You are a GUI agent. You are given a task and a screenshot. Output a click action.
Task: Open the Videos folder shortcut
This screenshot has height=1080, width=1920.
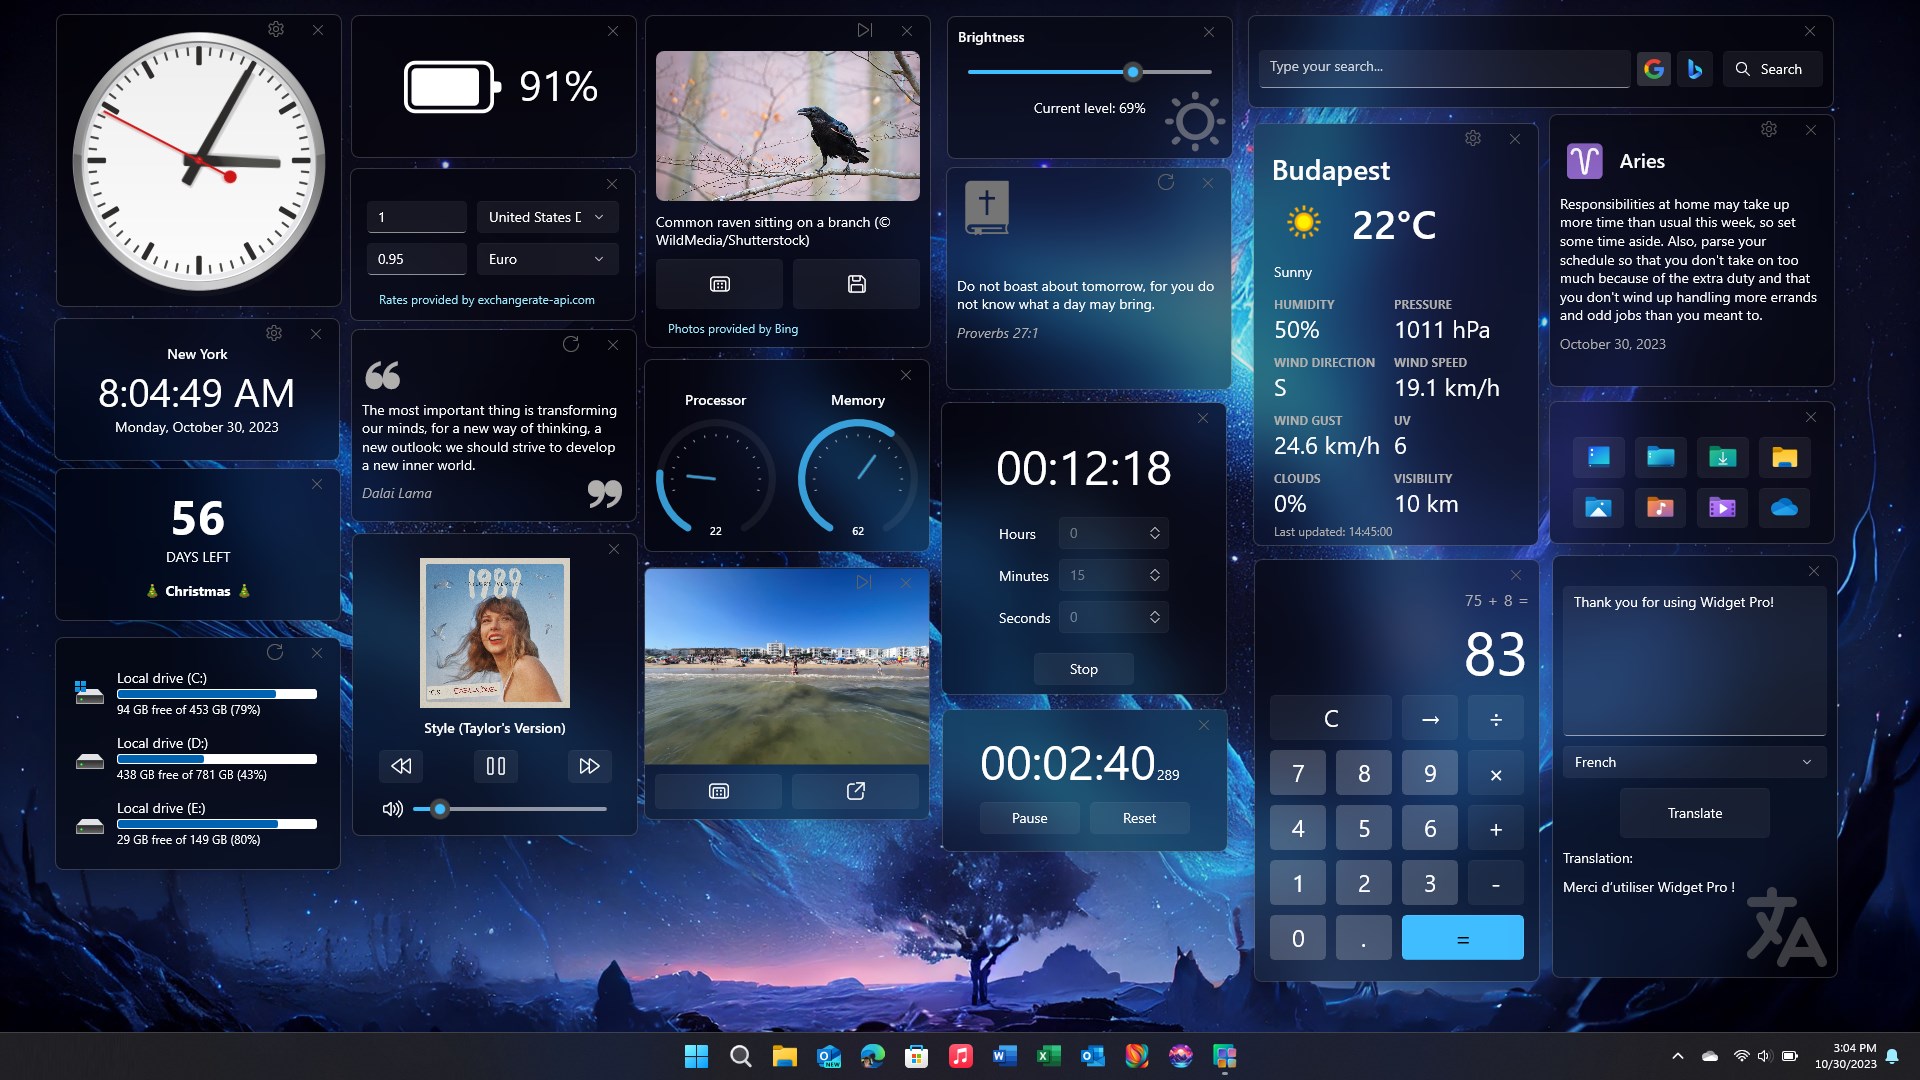1722,508
